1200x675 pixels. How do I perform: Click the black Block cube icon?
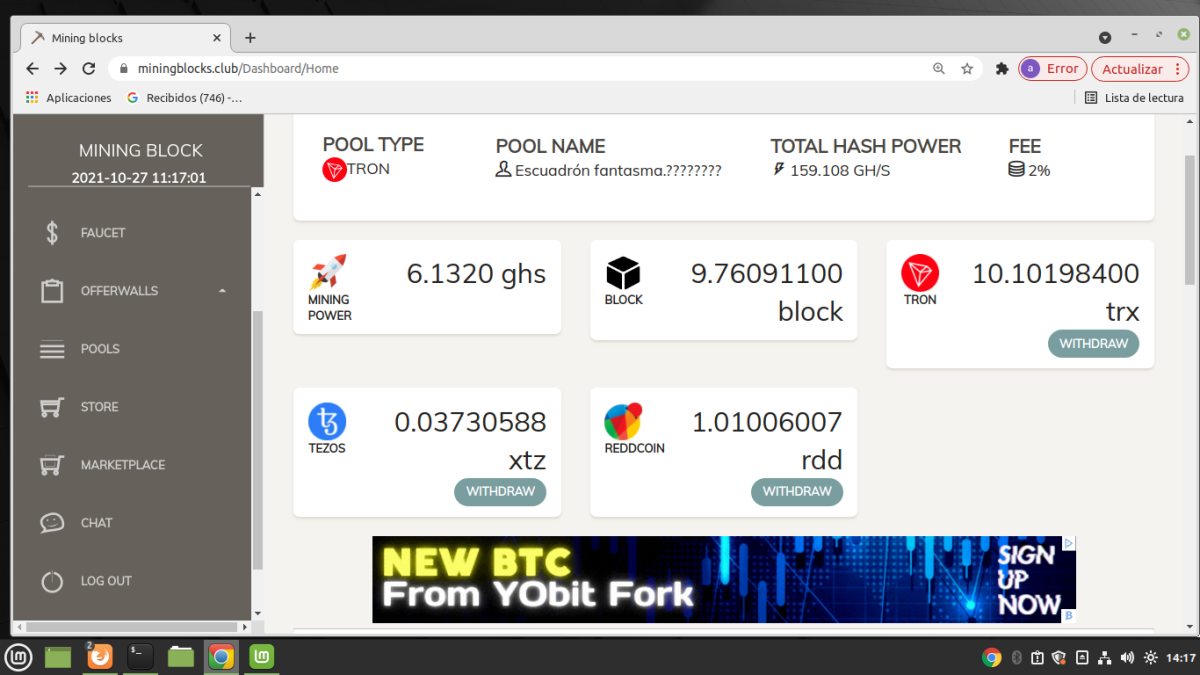[x=623, y=272]
